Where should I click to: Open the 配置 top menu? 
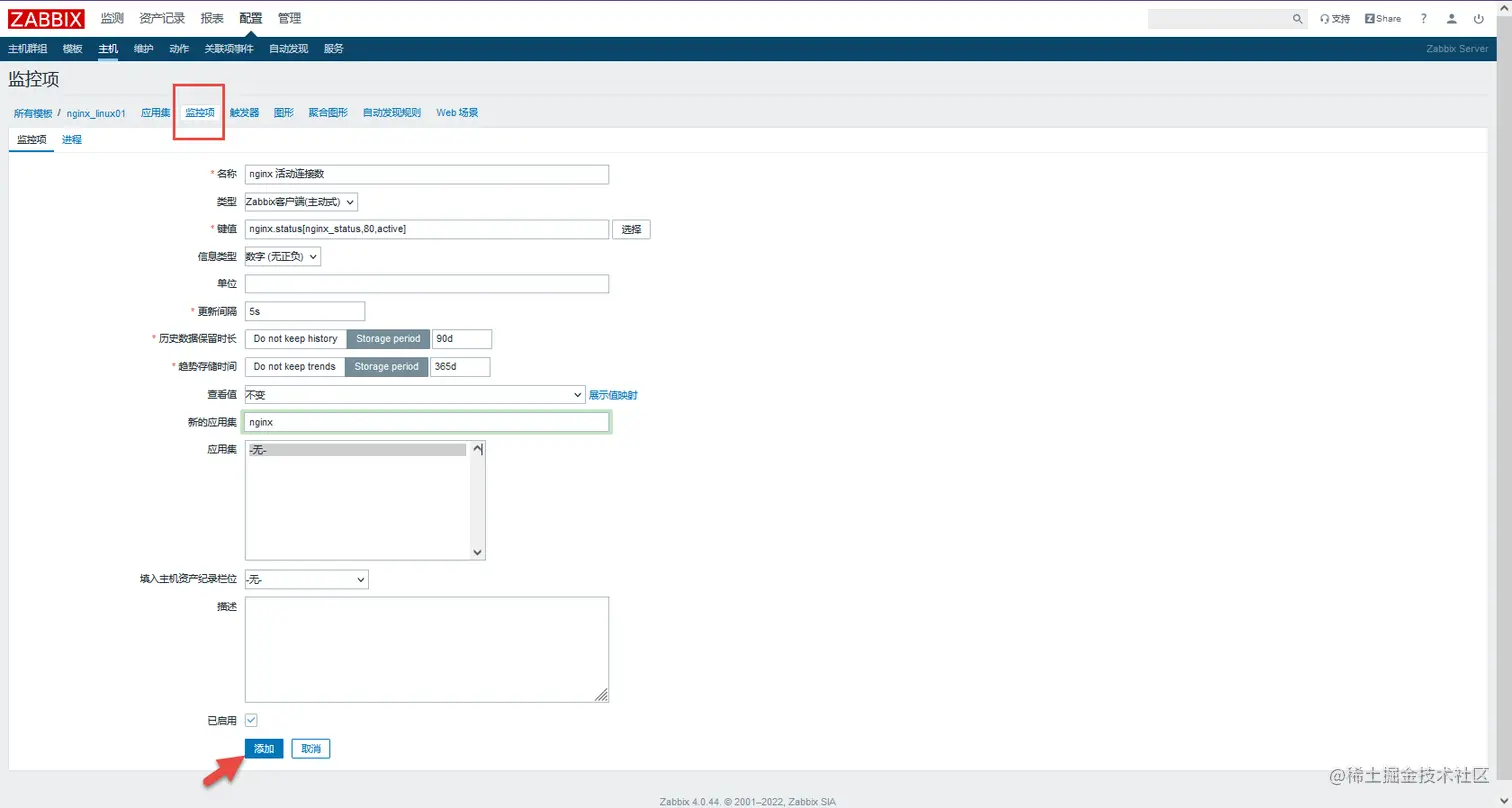pyautogui.click(x=251, y=18)
